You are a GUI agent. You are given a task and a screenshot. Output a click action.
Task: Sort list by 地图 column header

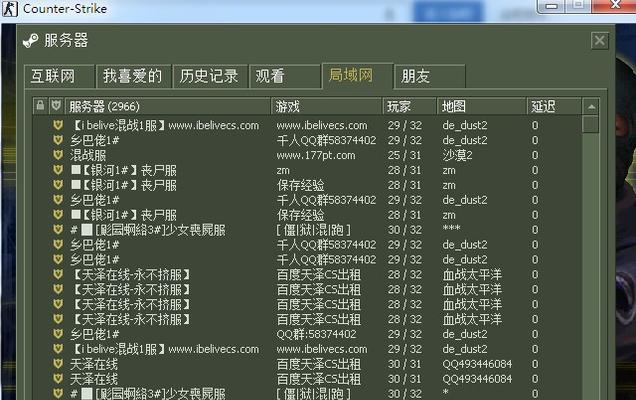pyautogui.click(x=481, y=106)
